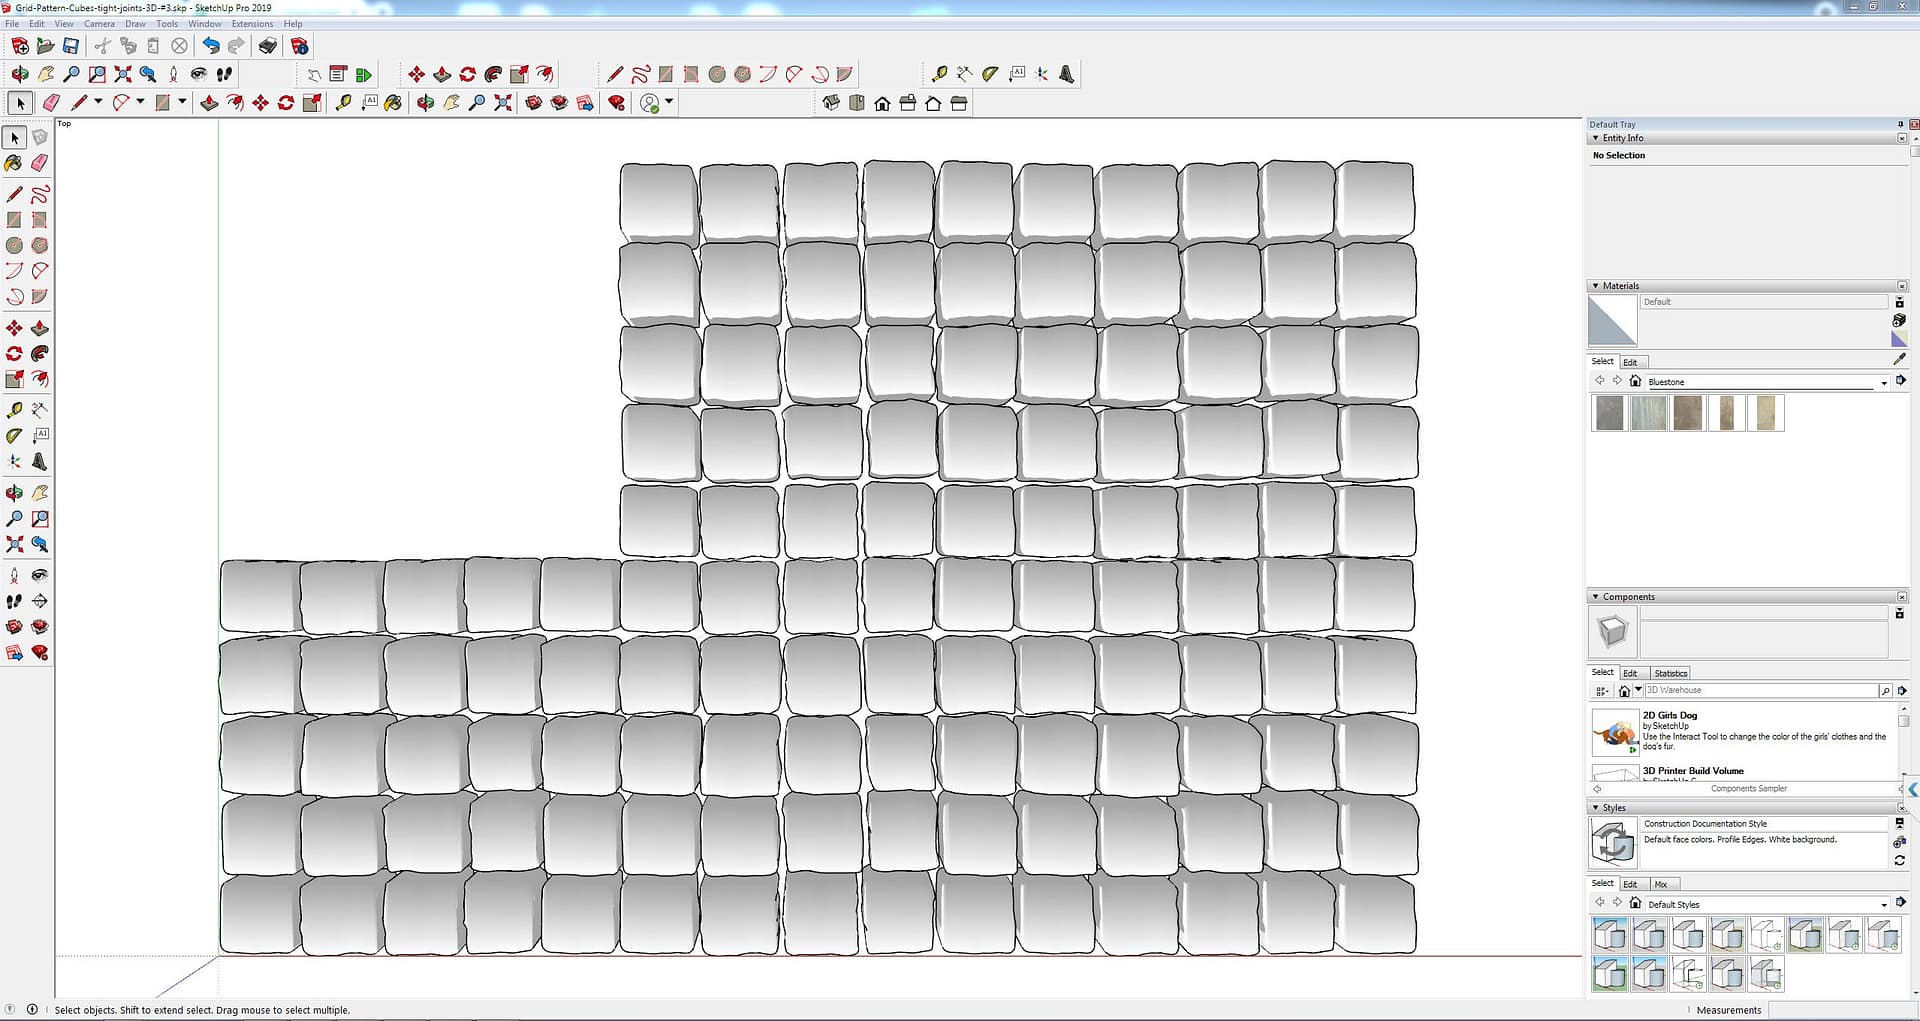Click the 3D Warehouse search field
1920x1021 pixels.
1760,691
